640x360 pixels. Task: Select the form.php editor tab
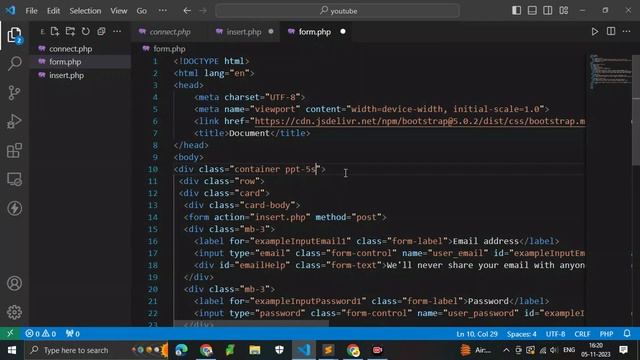coord(315,32)
